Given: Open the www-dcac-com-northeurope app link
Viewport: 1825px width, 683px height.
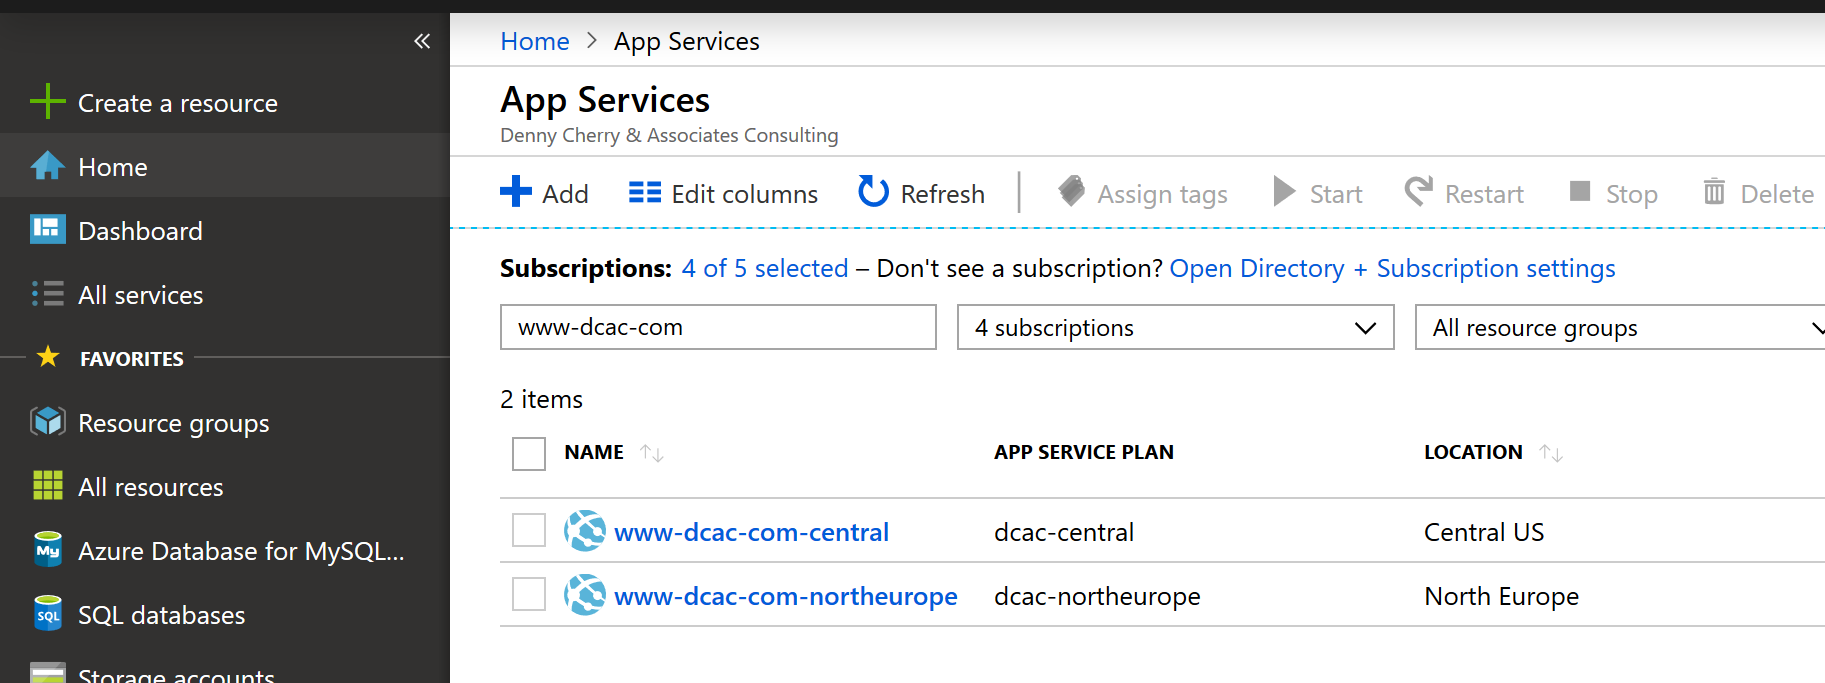Looking at the screenshot, I should pos(786,596).
